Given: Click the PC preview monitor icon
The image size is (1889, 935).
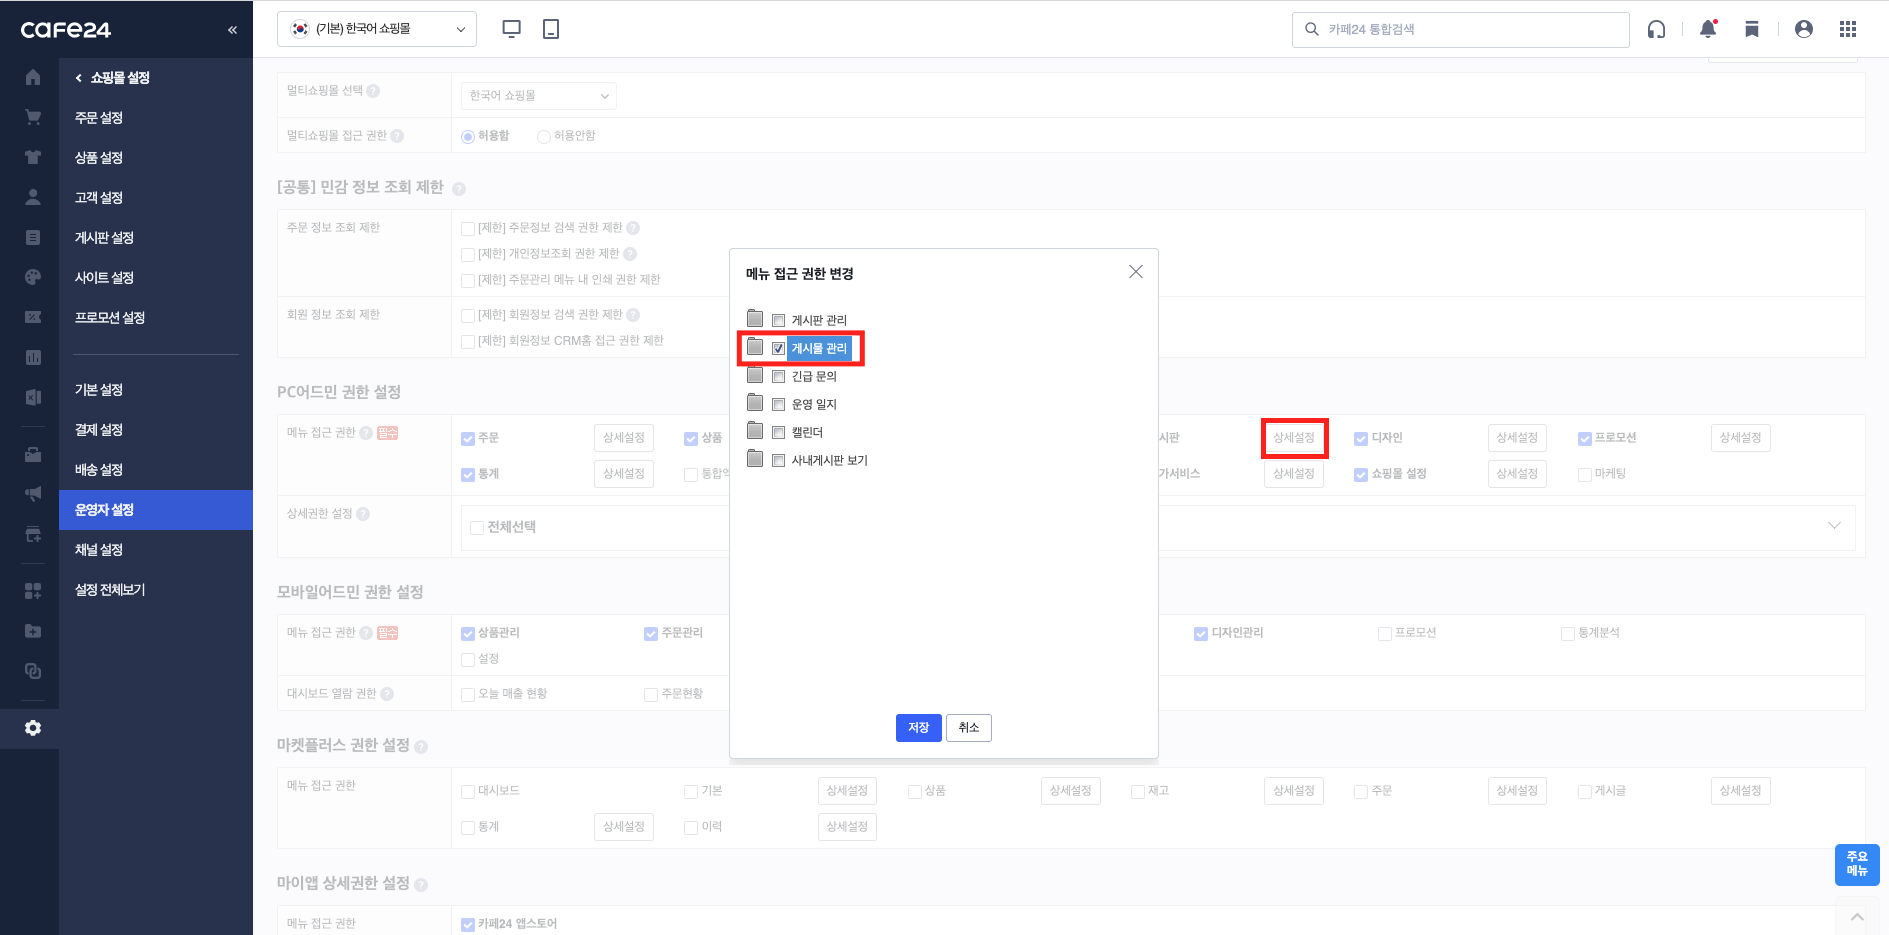Looking at the screenshot, I should coord(511,29).
